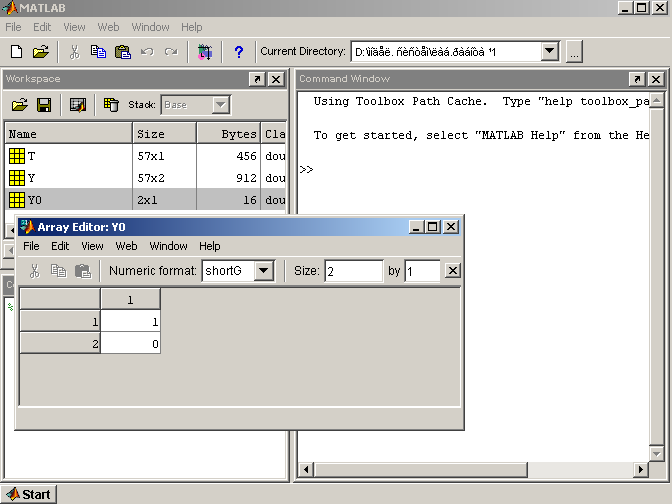This screenshot has height=504, width=672.
Task: Launch Simulink from the toolbar icon
Action: (x=205, y=52)
